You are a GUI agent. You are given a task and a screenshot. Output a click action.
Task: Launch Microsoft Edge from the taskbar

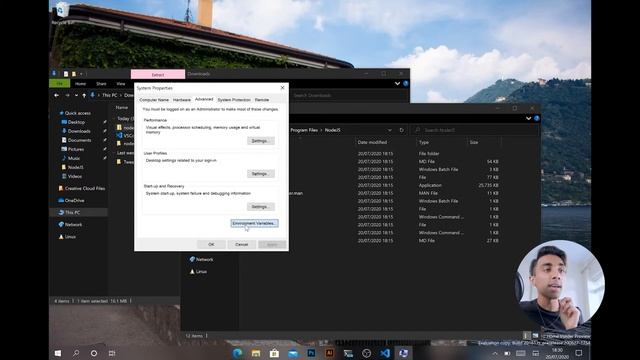(238, 353)
